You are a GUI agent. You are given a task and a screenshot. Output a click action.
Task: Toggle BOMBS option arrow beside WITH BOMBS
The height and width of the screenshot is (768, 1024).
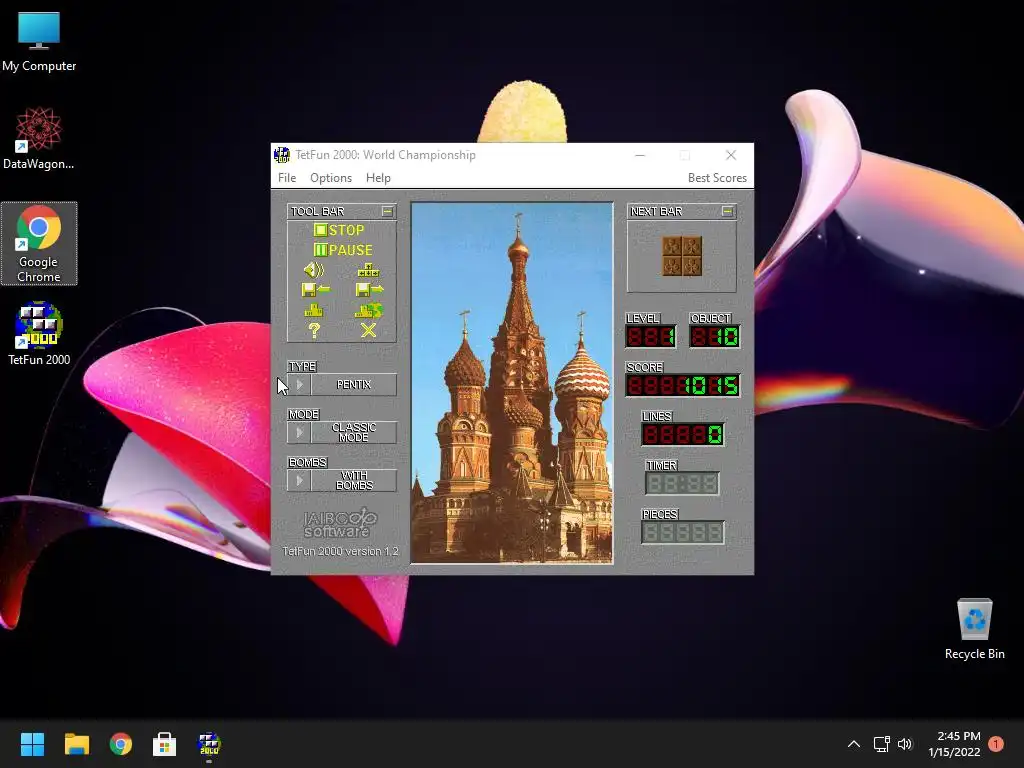coord(299,481)
